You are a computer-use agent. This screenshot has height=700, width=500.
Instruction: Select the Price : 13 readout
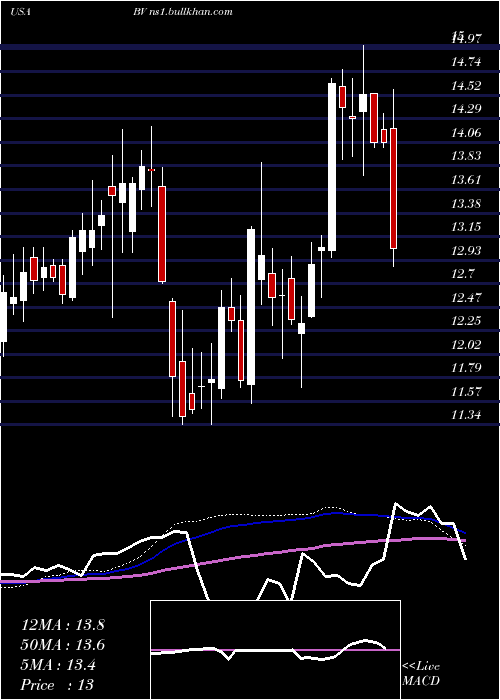57,685
